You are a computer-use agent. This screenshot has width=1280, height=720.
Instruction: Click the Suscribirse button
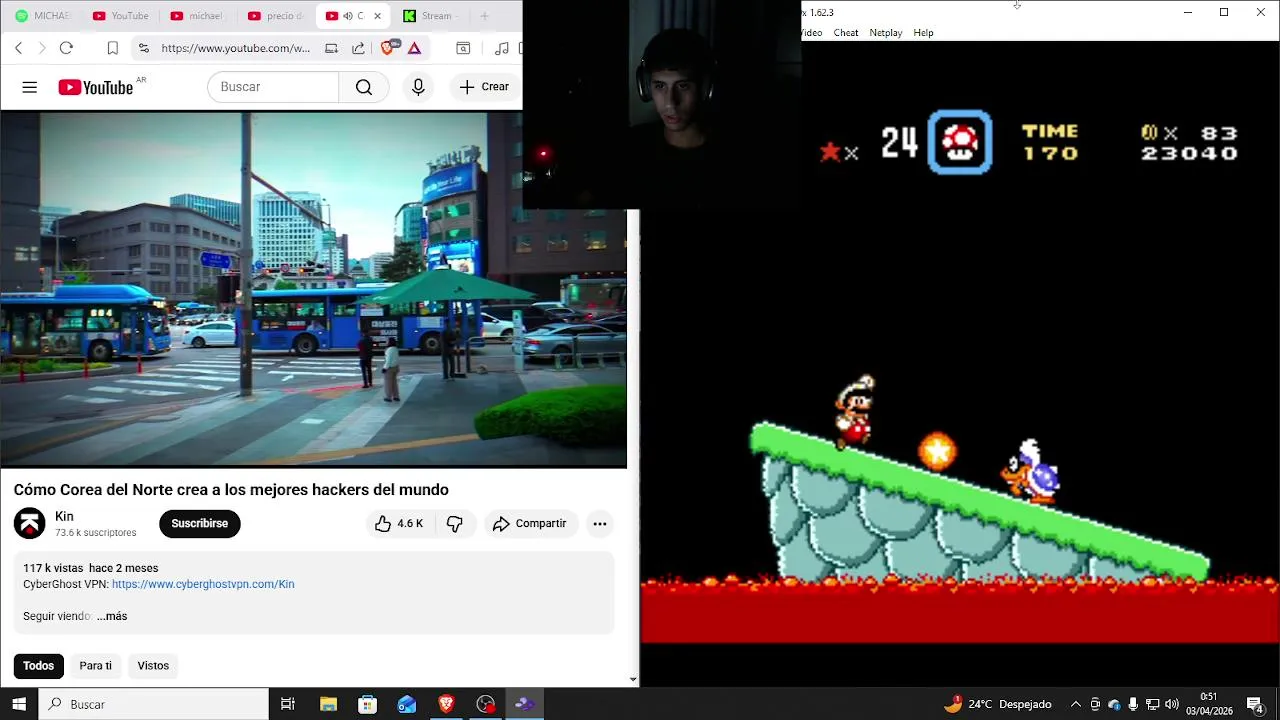(199, 523)
